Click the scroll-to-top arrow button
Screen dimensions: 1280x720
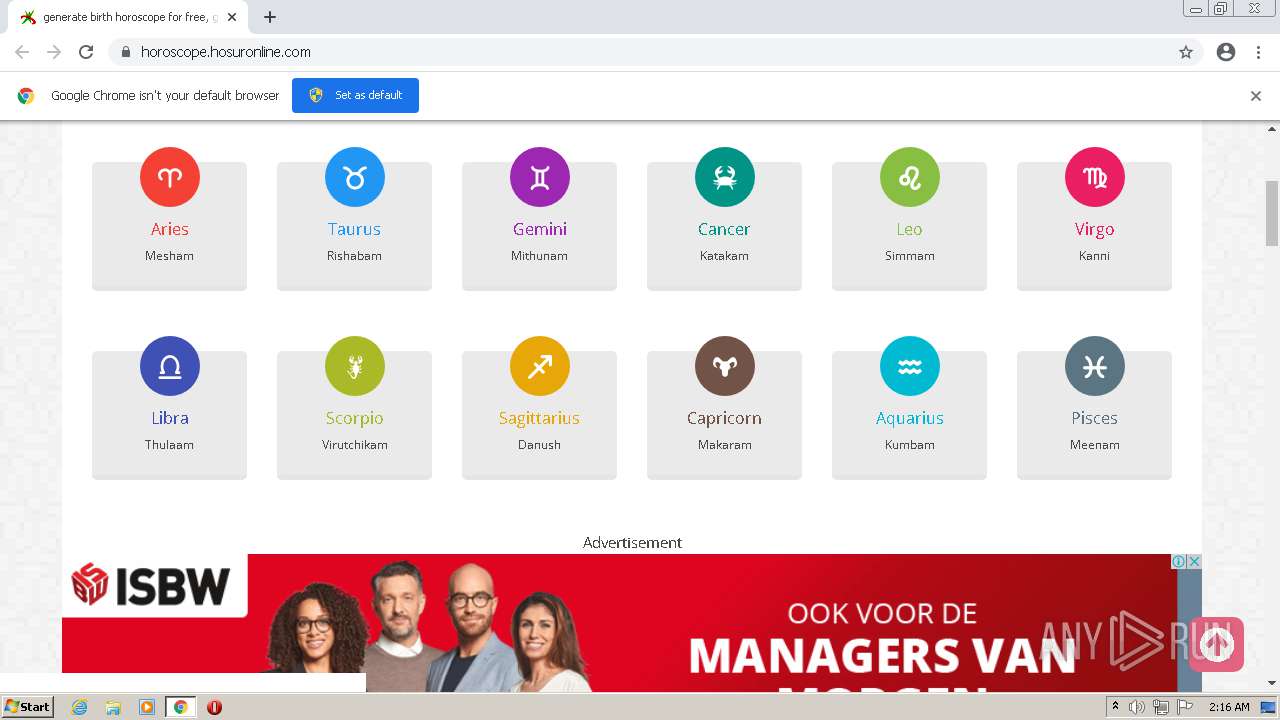pos(1217,644)
